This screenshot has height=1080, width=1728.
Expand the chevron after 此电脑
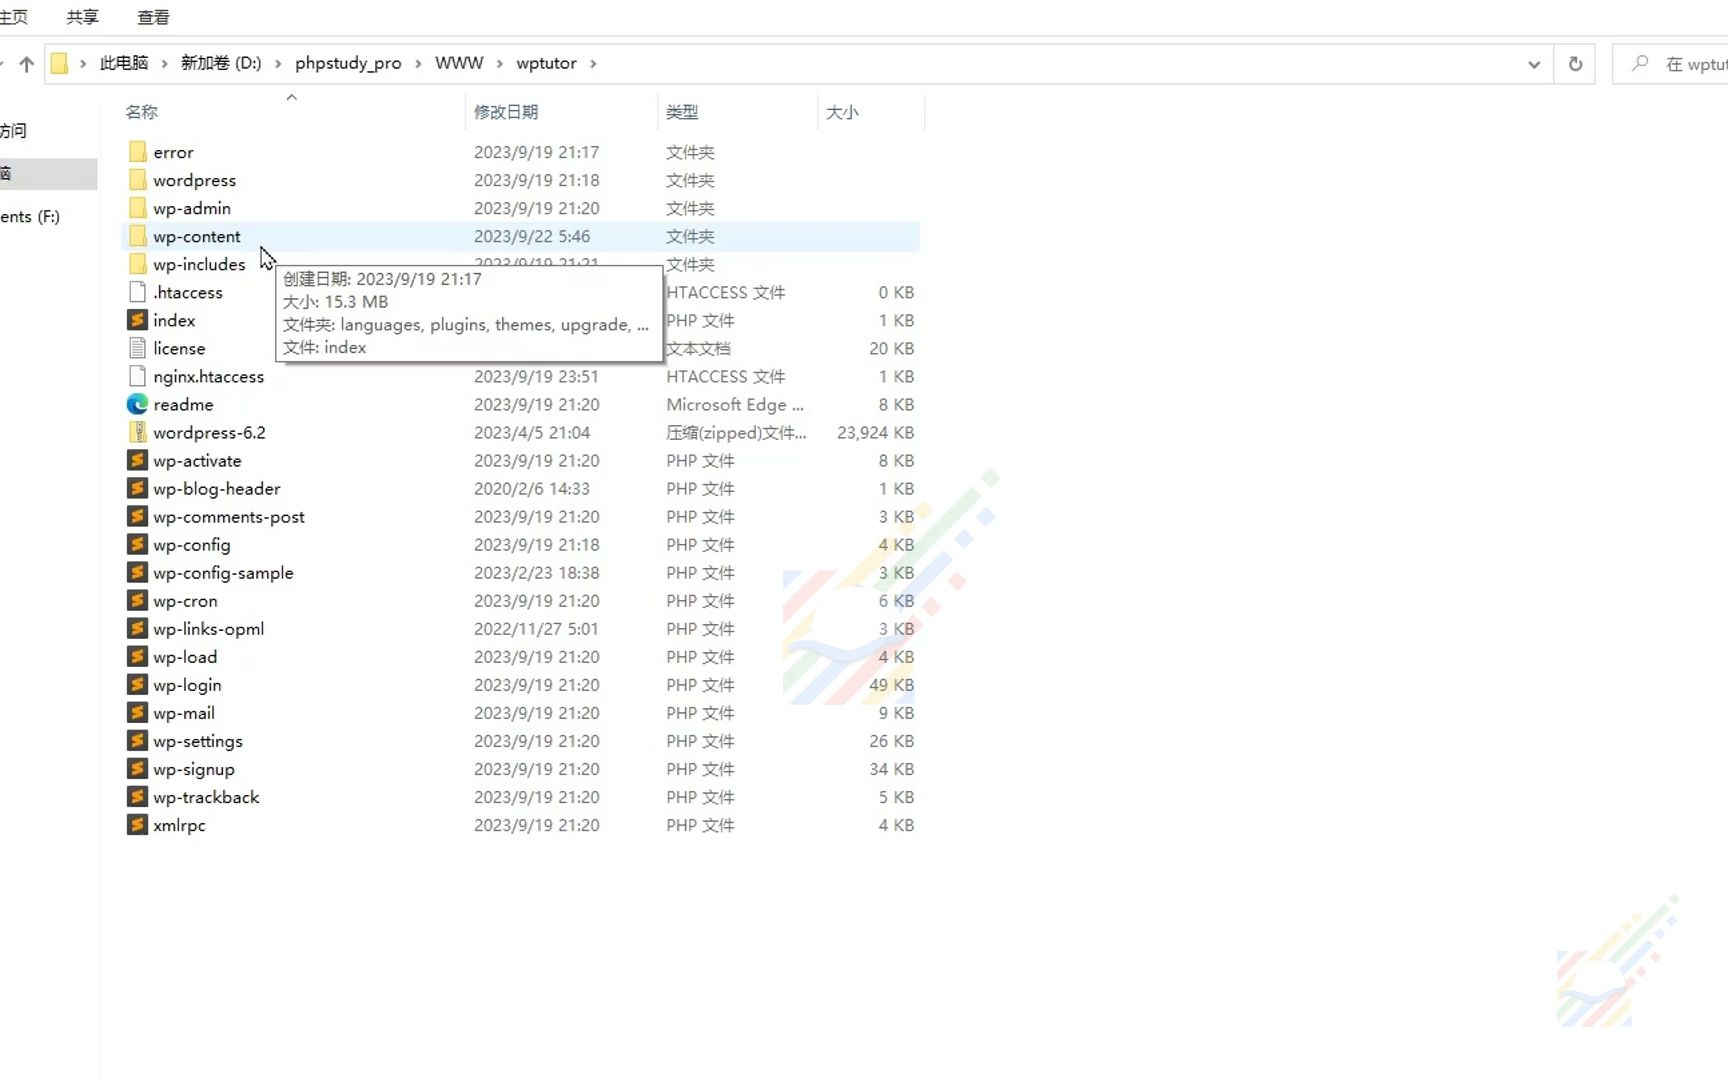(x=164, y=63)
